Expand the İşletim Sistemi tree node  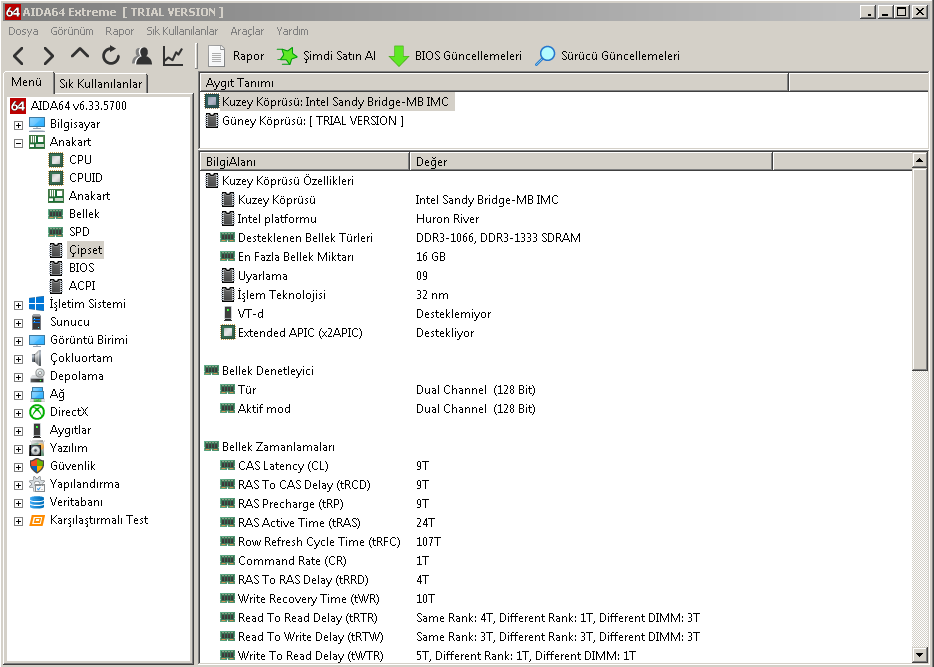pyautogui.click(x=18, y=304)
